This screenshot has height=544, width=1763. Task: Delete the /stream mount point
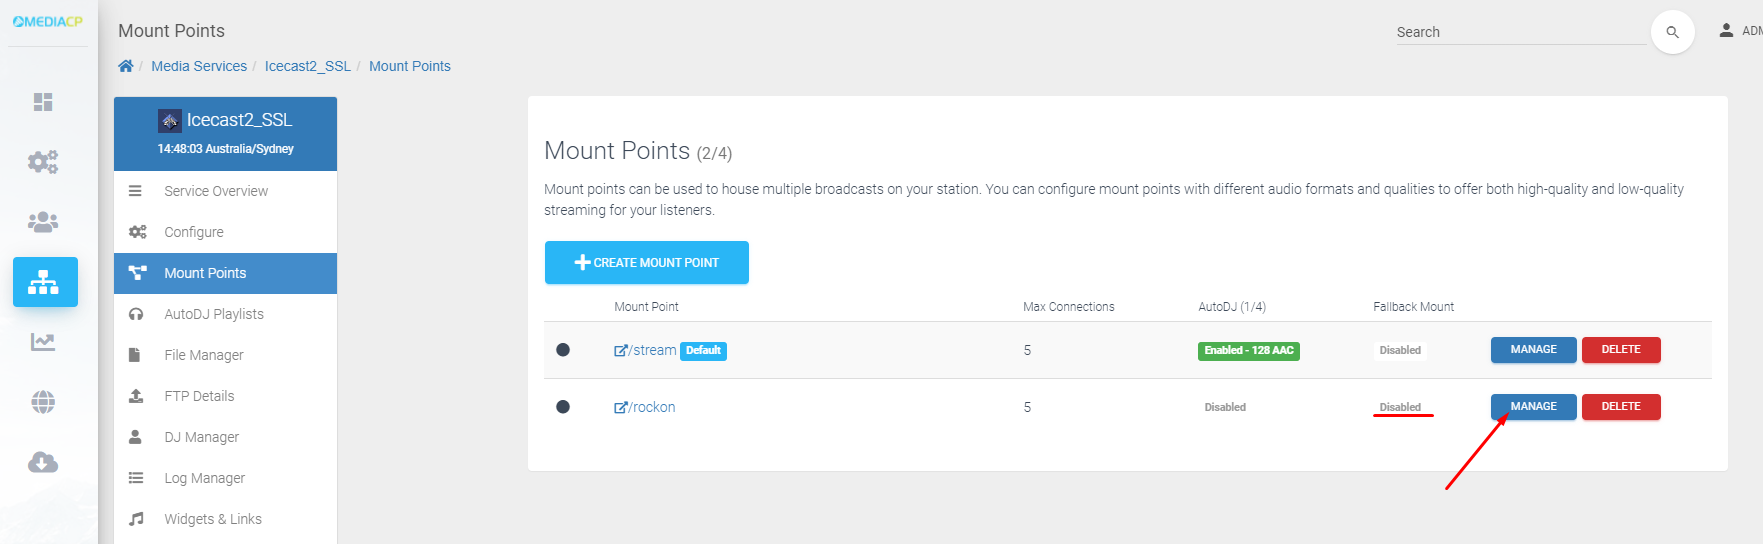(x=1620, y=350)
